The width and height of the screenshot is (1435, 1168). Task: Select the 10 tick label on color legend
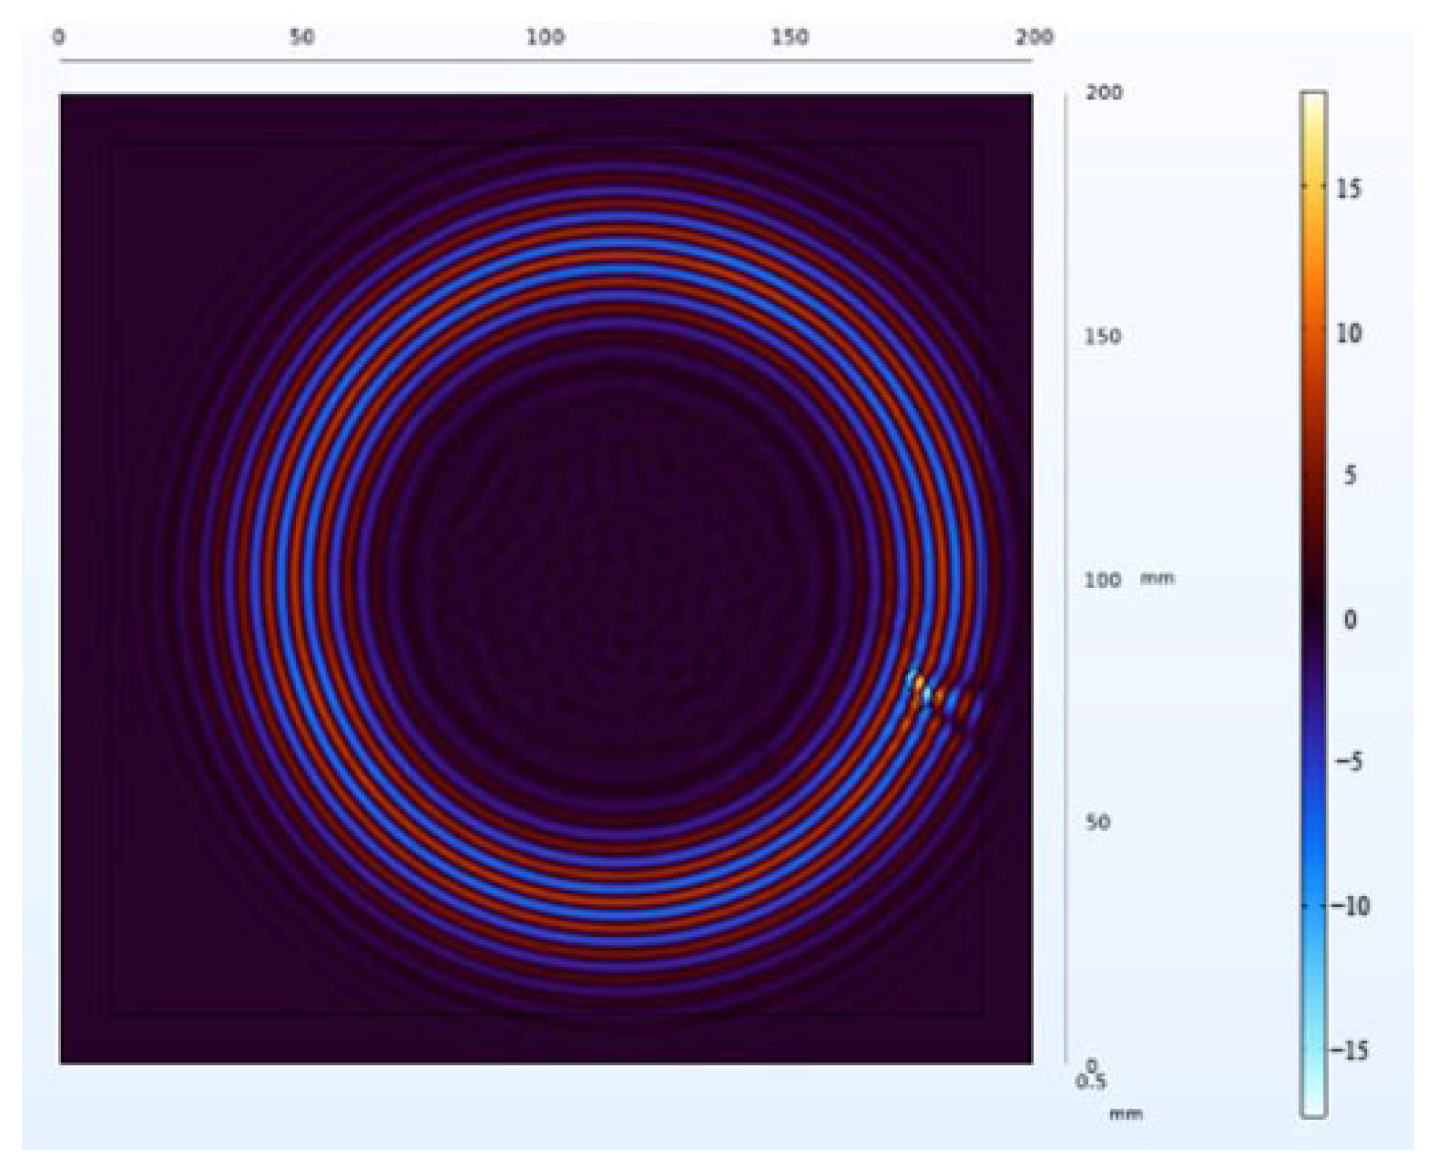[1349, 333]
